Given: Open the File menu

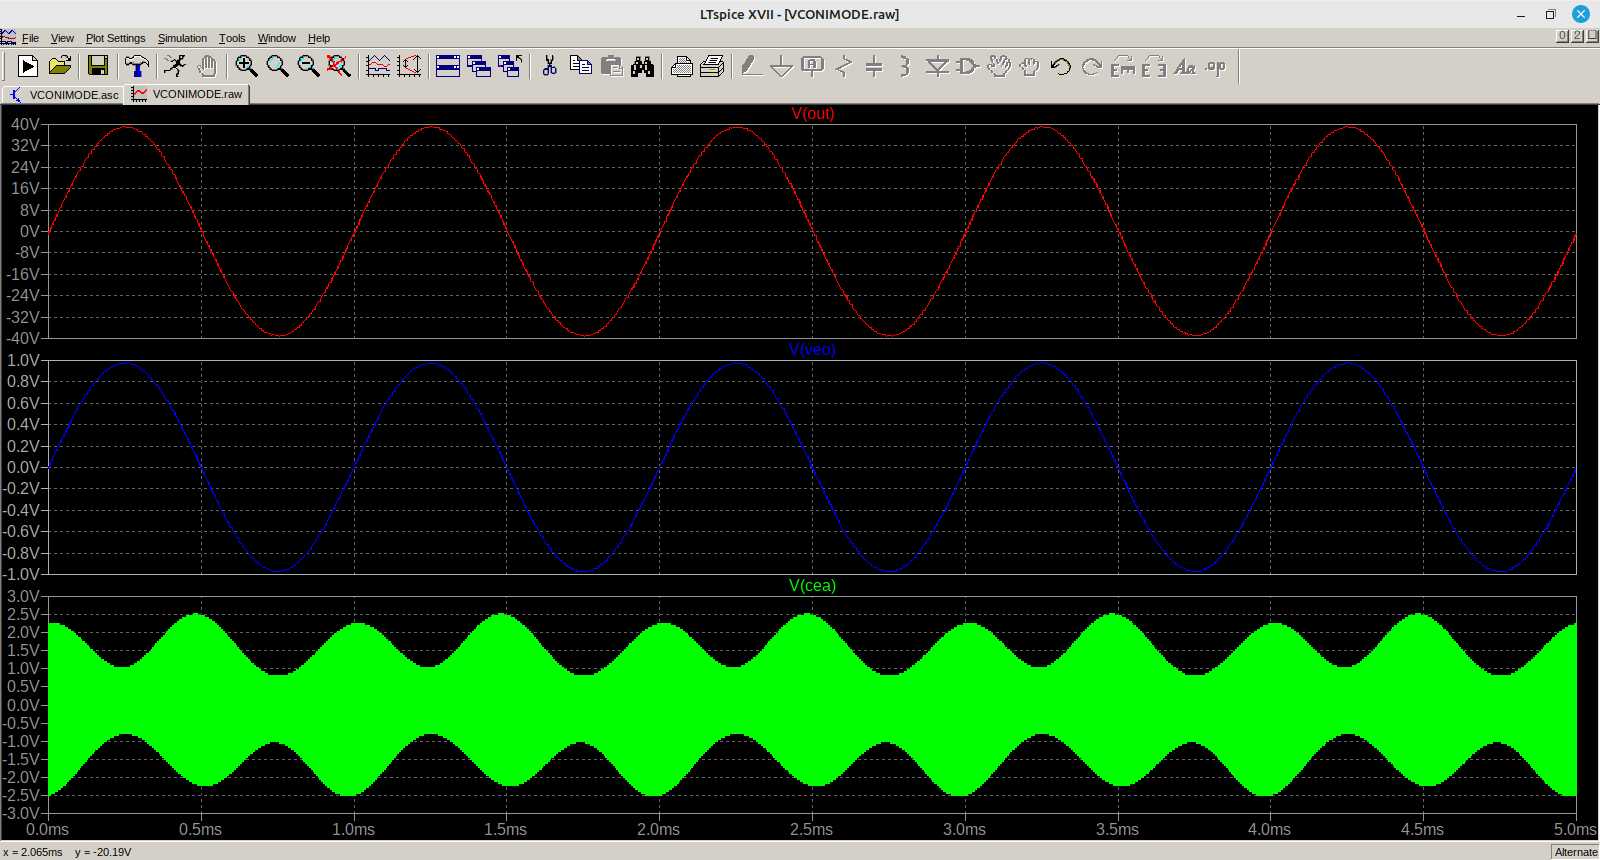Looking at the screenshot, I should pos(30,38).
